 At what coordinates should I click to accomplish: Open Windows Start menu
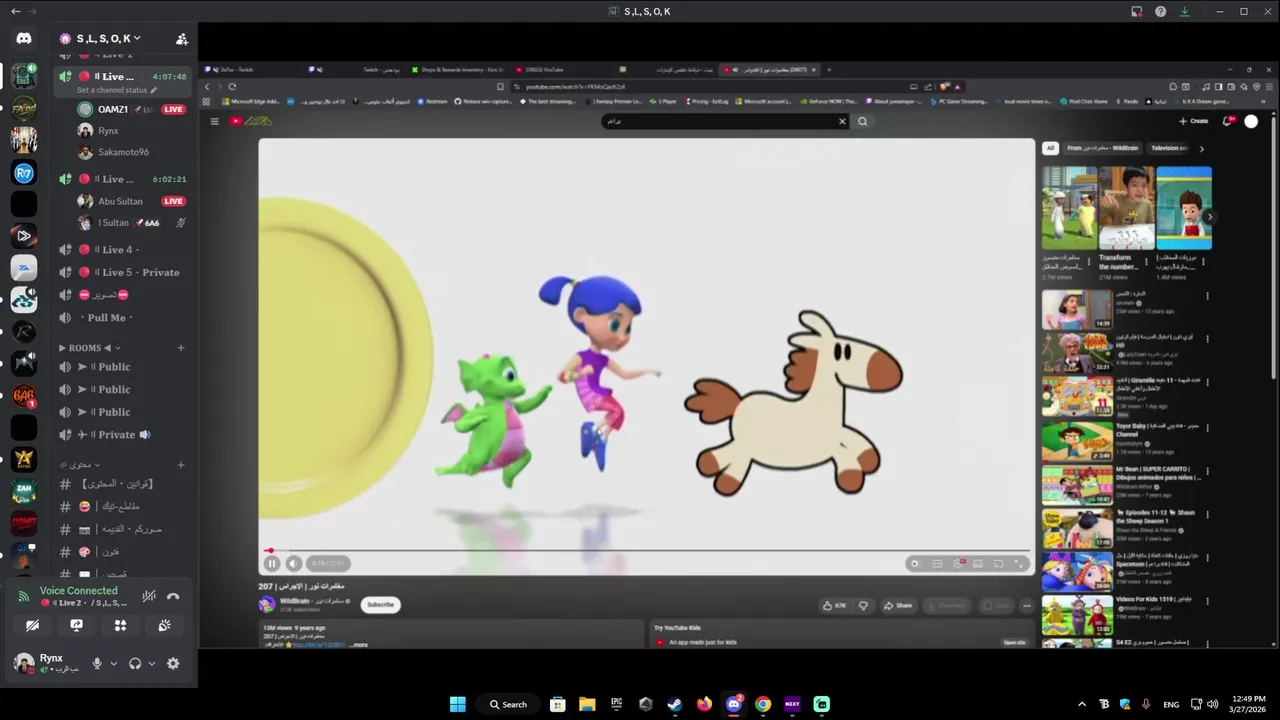(457, 704)
